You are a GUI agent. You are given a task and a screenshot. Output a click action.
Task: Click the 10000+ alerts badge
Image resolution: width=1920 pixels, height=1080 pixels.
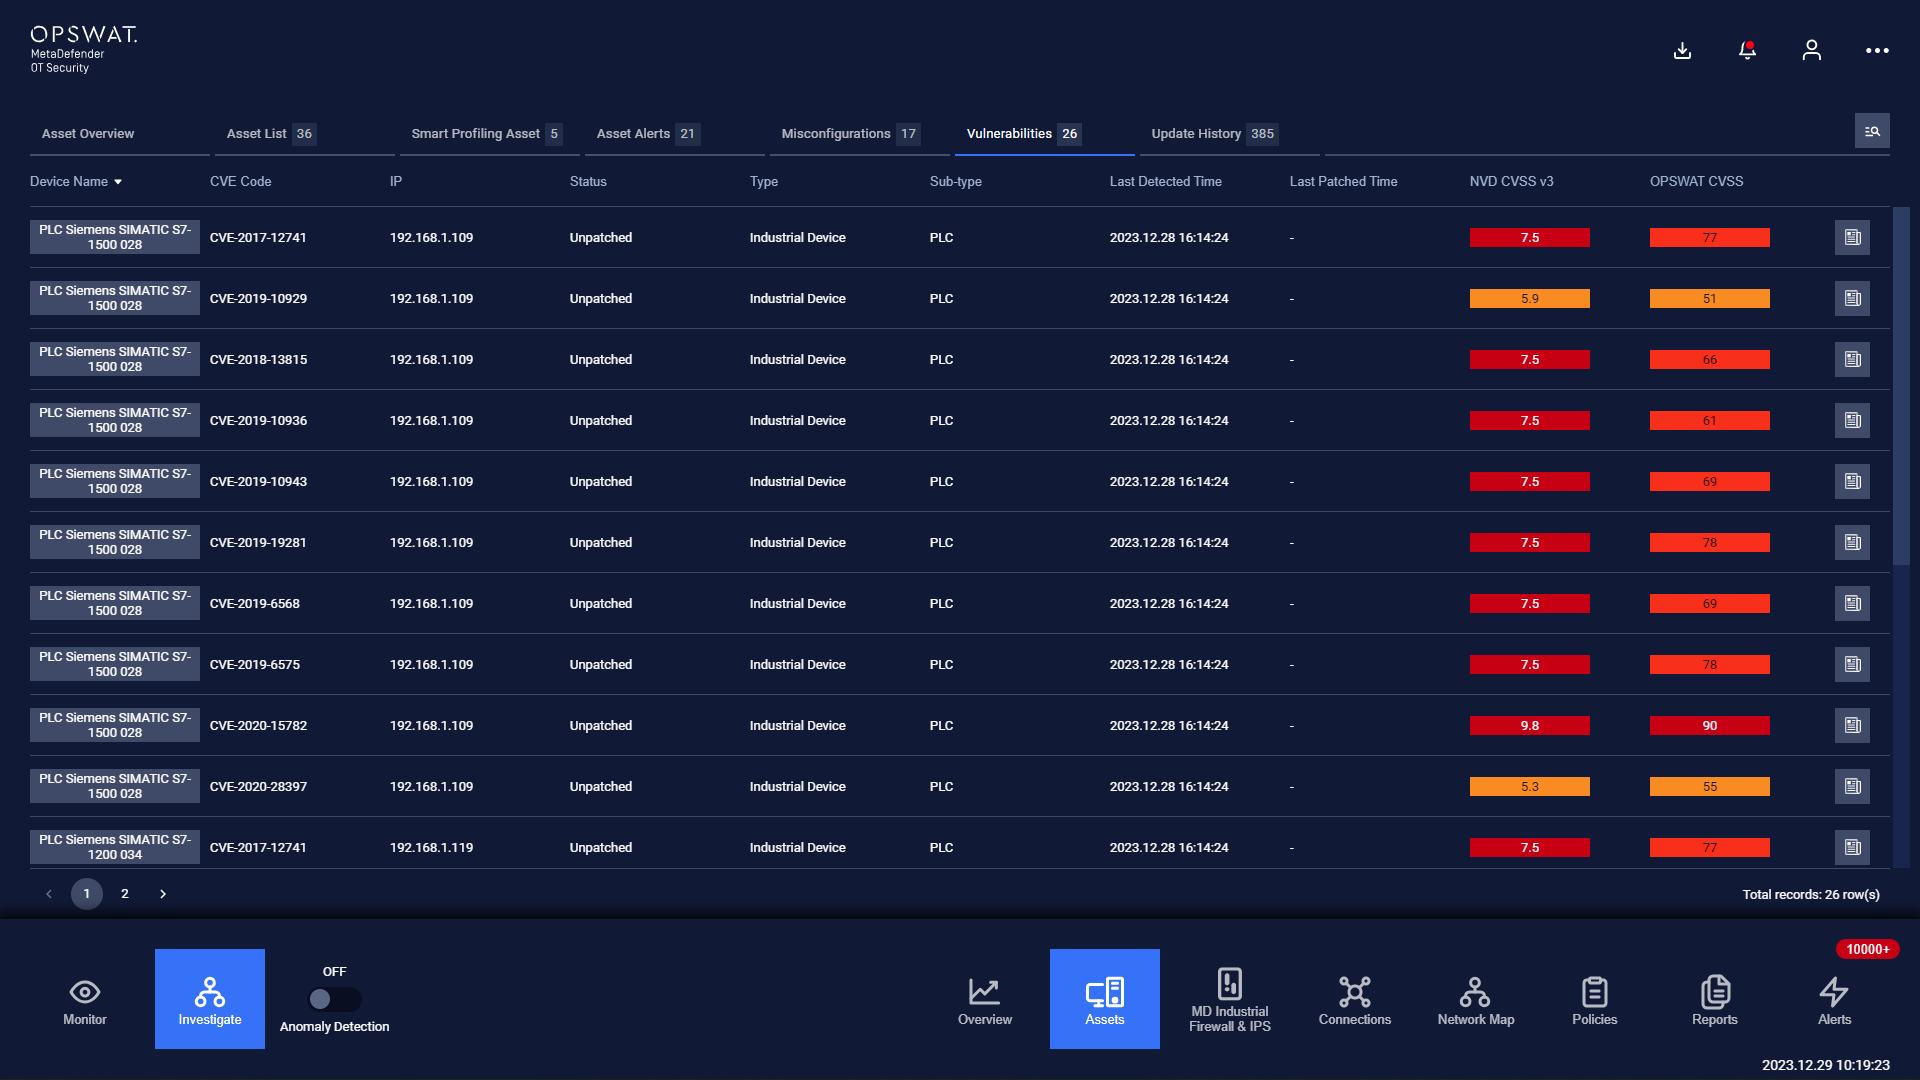[1867, 949]
